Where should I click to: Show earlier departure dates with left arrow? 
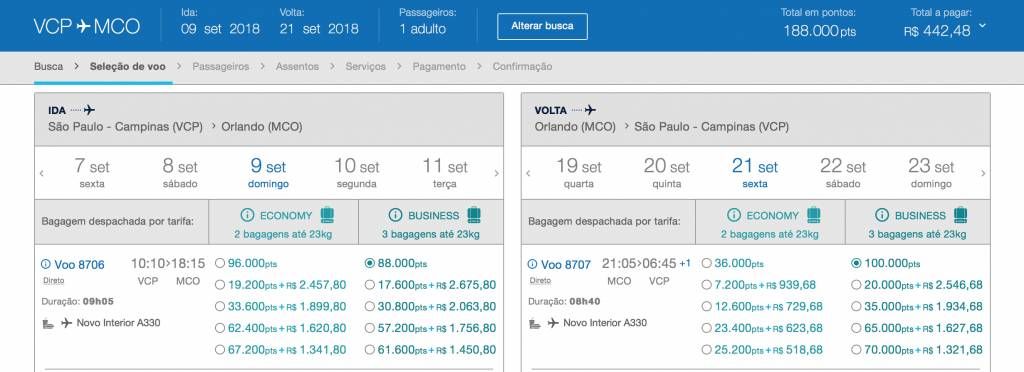pyautogui.click(x=42, y=174)
